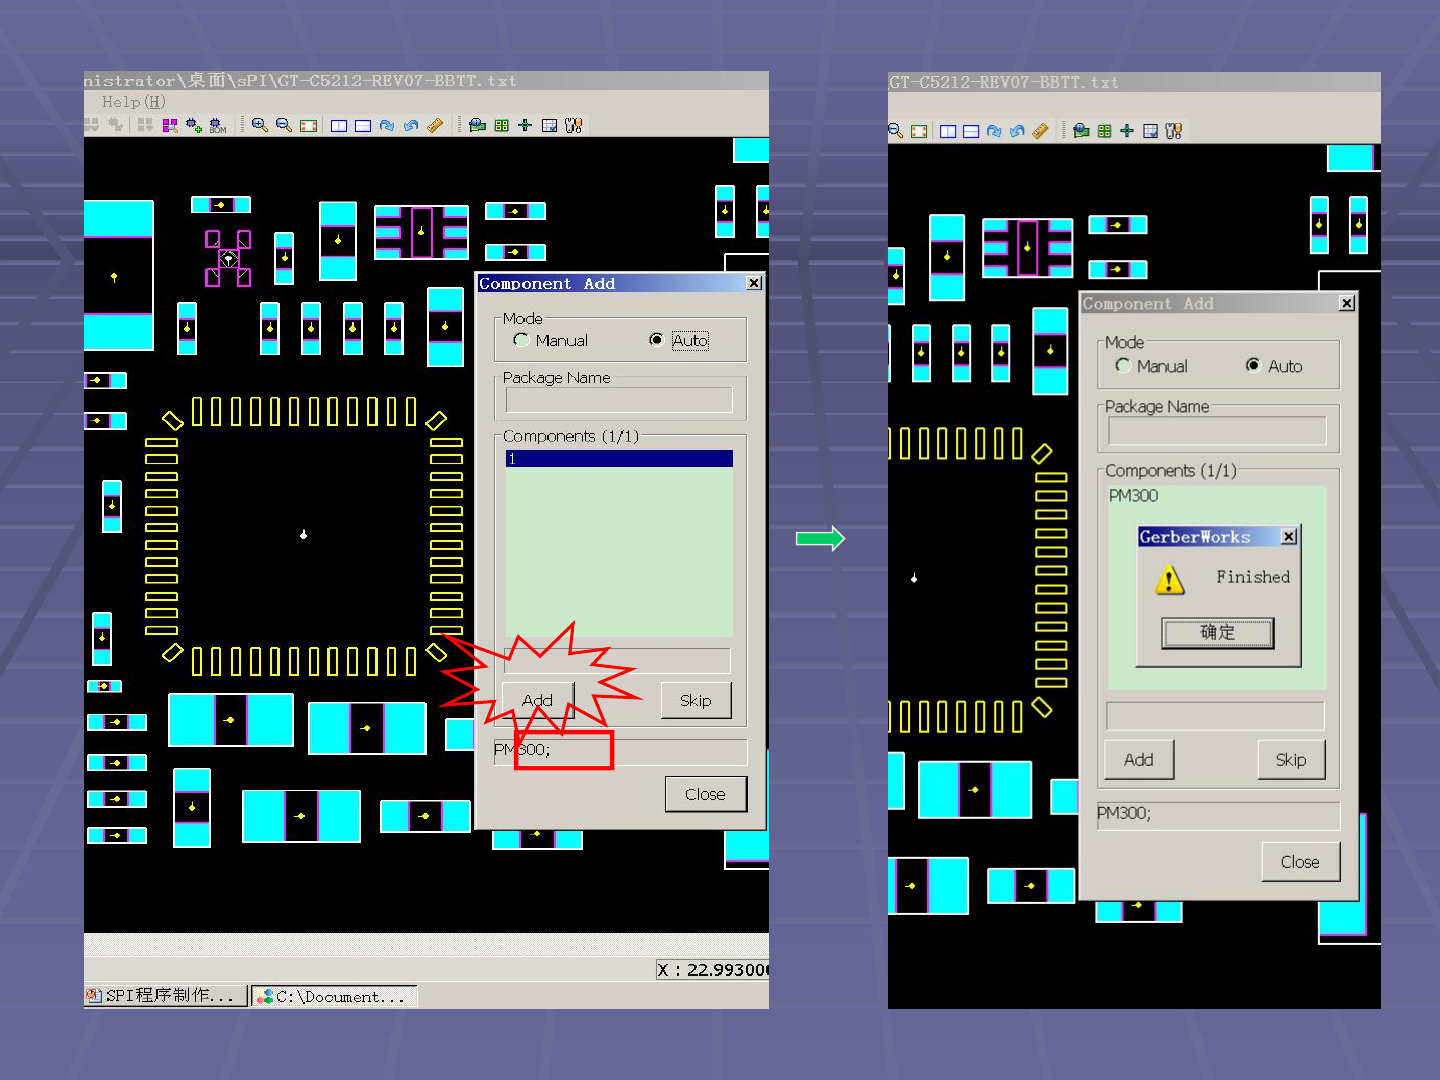The width and height of the screenshot is (1440, 1080).
Task: Split view vertically in right window toolbar
Action: 948,131
